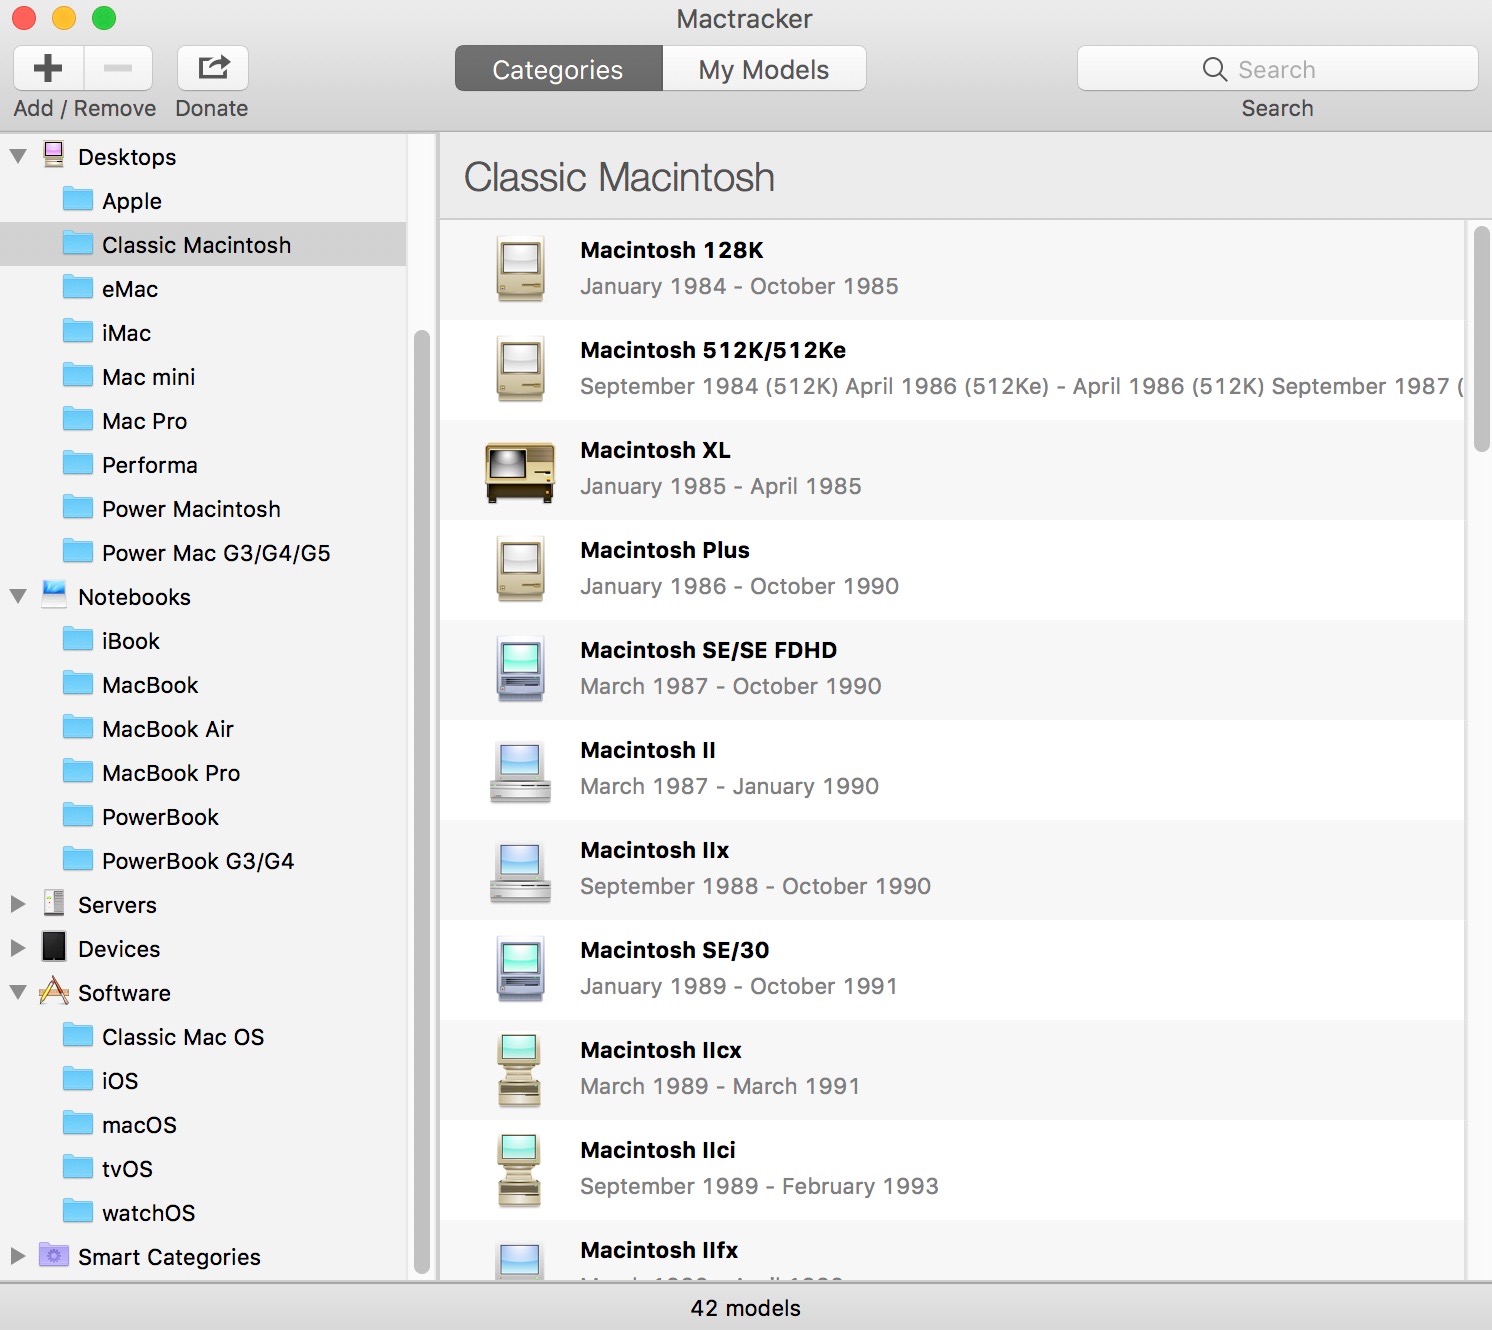Select the Macintosh Plus model name
Viewport: 1492px width, 1330px height.
tap(665, 550)
